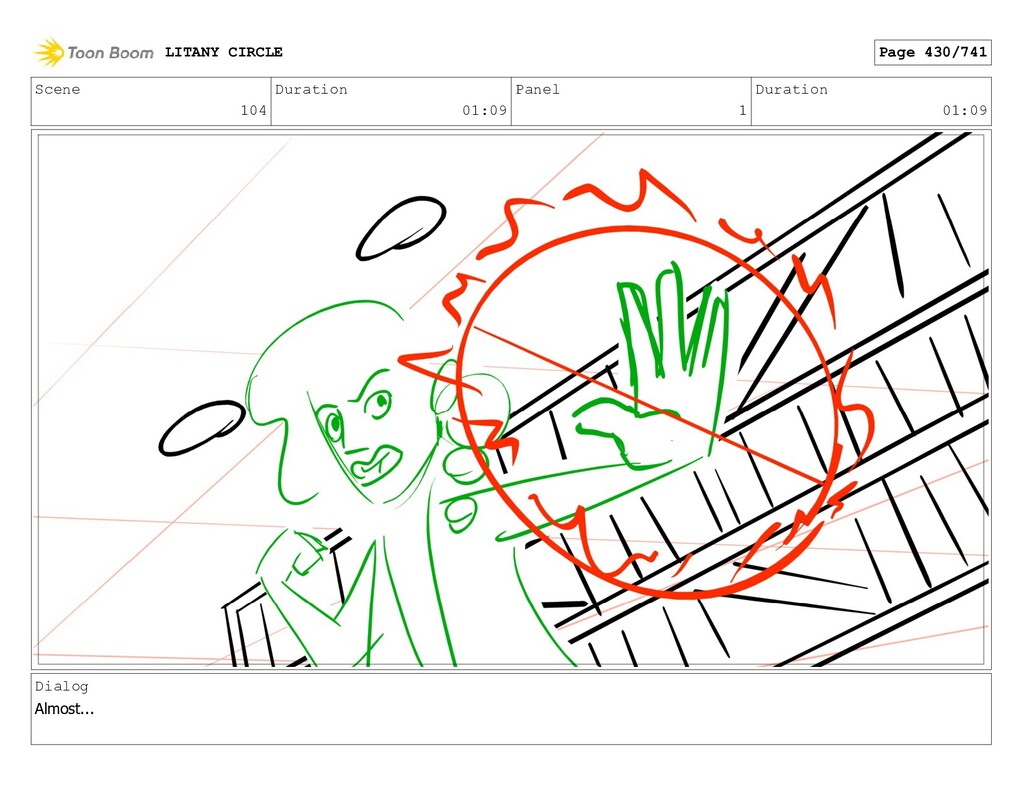Click the Page 430/741 box
This screenshot has width=1024, height=791.
932,52
